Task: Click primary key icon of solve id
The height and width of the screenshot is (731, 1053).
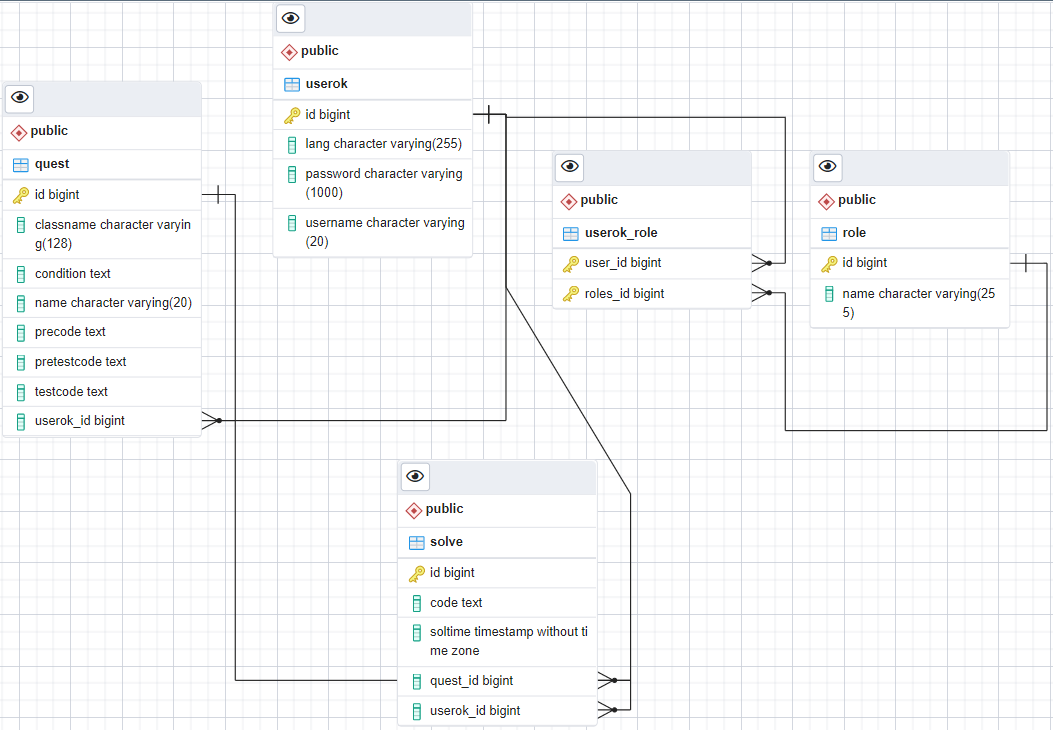Action: 417,574
